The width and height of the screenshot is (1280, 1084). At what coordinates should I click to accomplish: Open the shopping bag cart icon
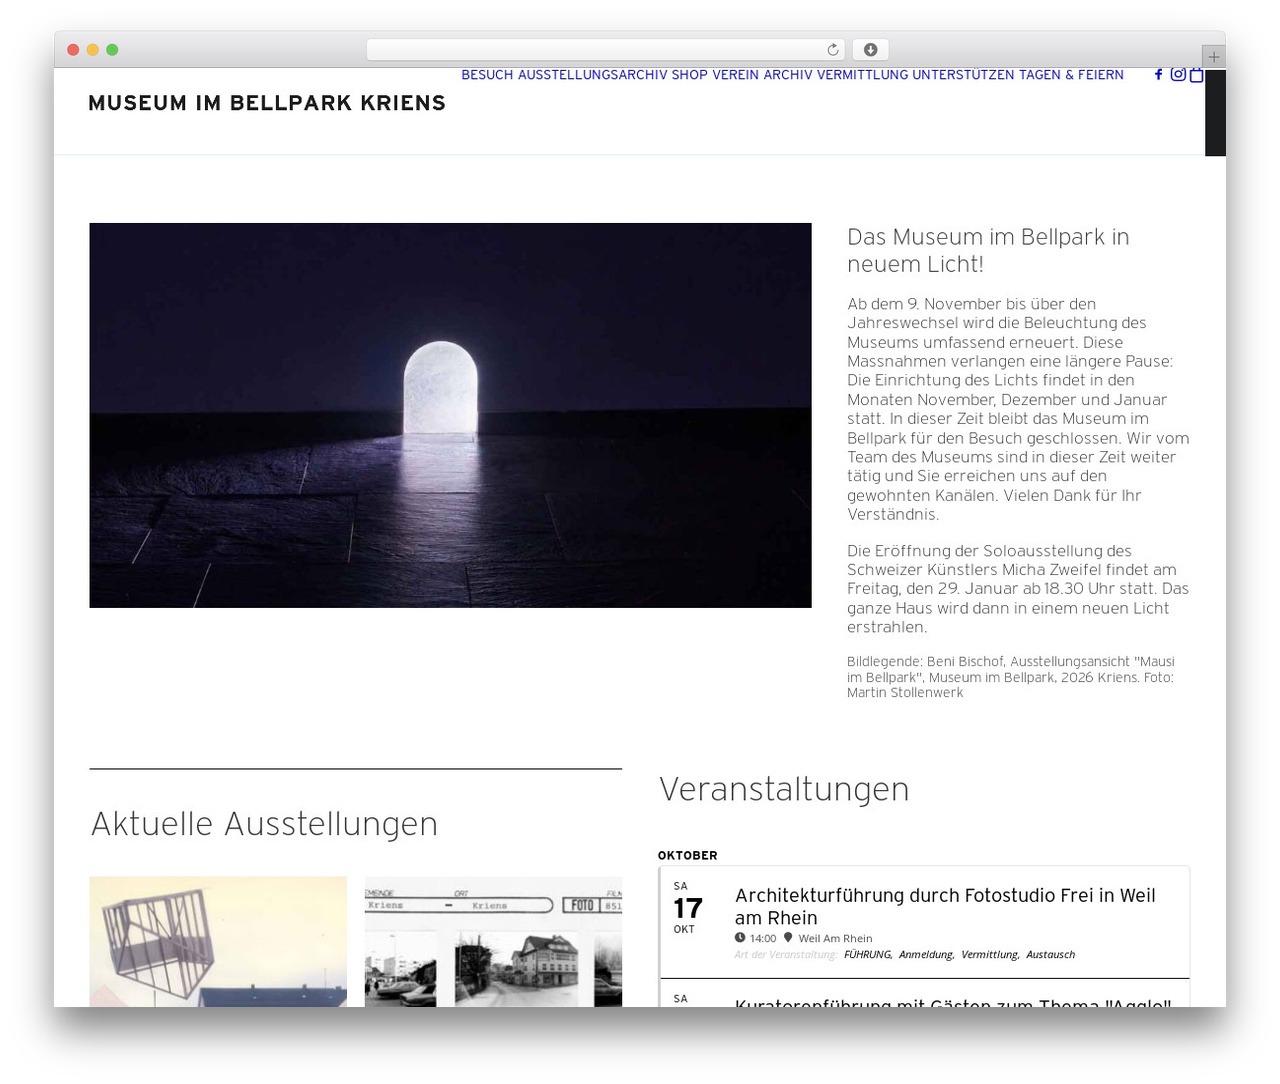[x=1196, y=74]
